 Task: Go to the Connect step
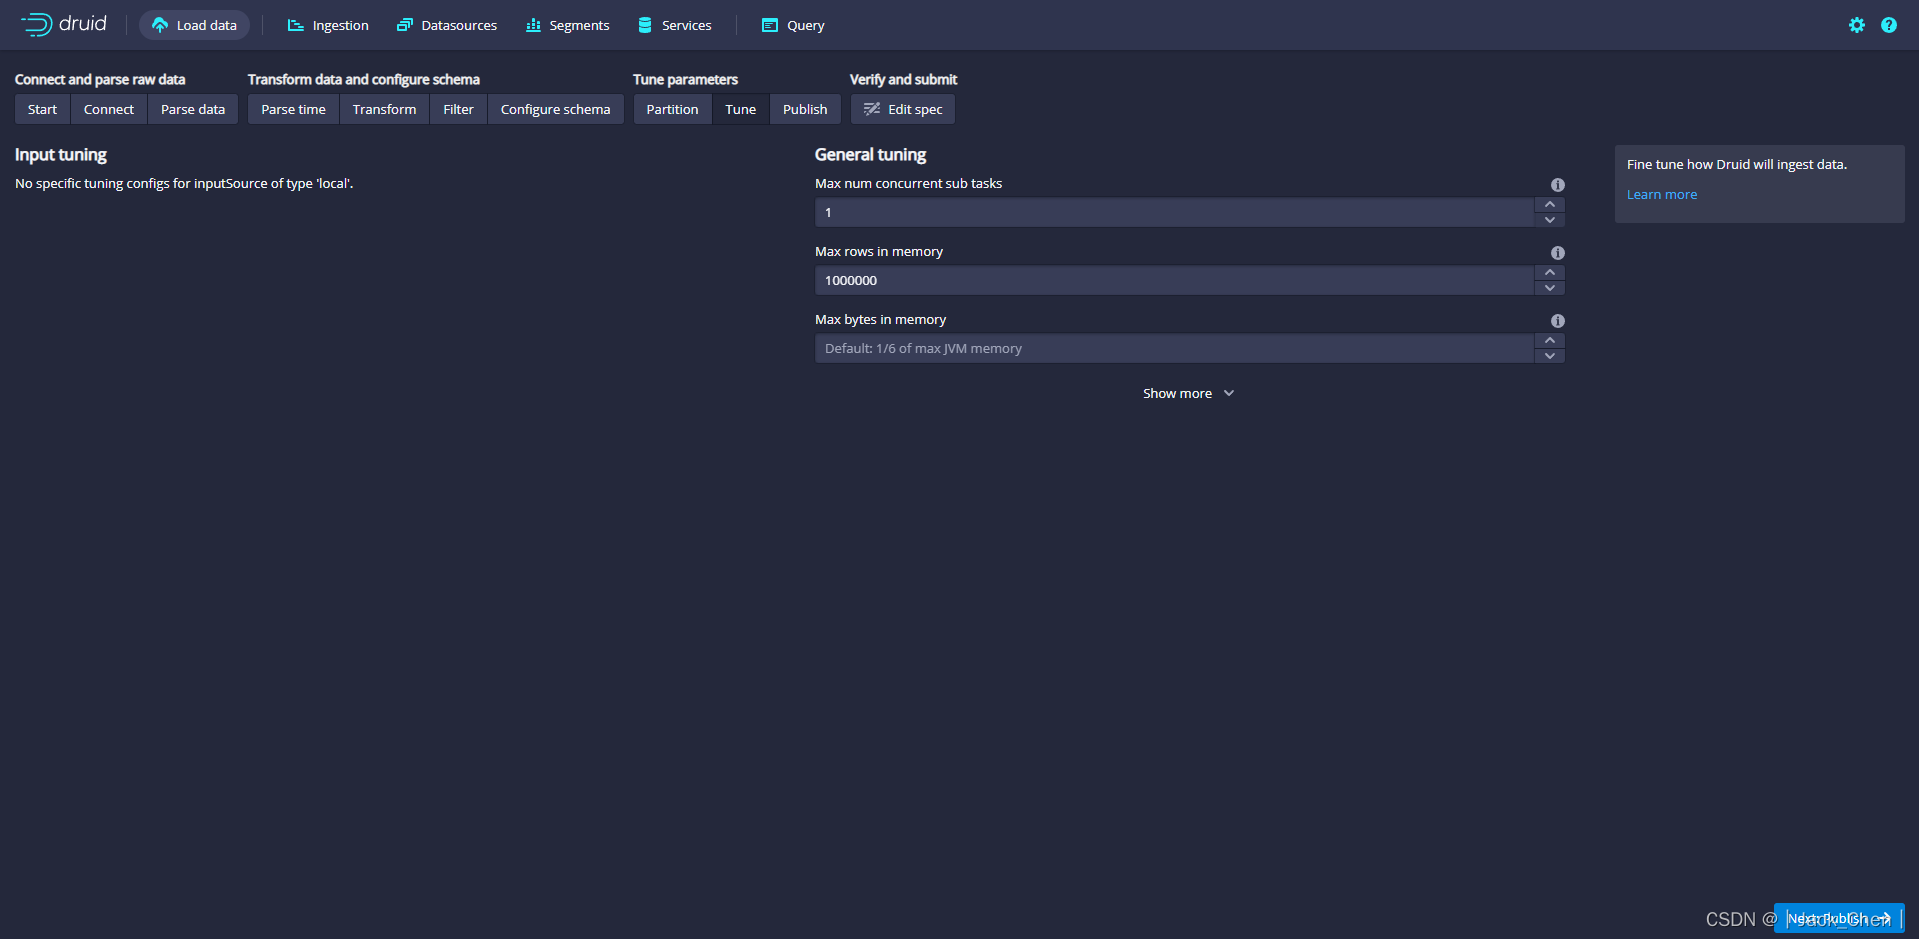[109, 109]
